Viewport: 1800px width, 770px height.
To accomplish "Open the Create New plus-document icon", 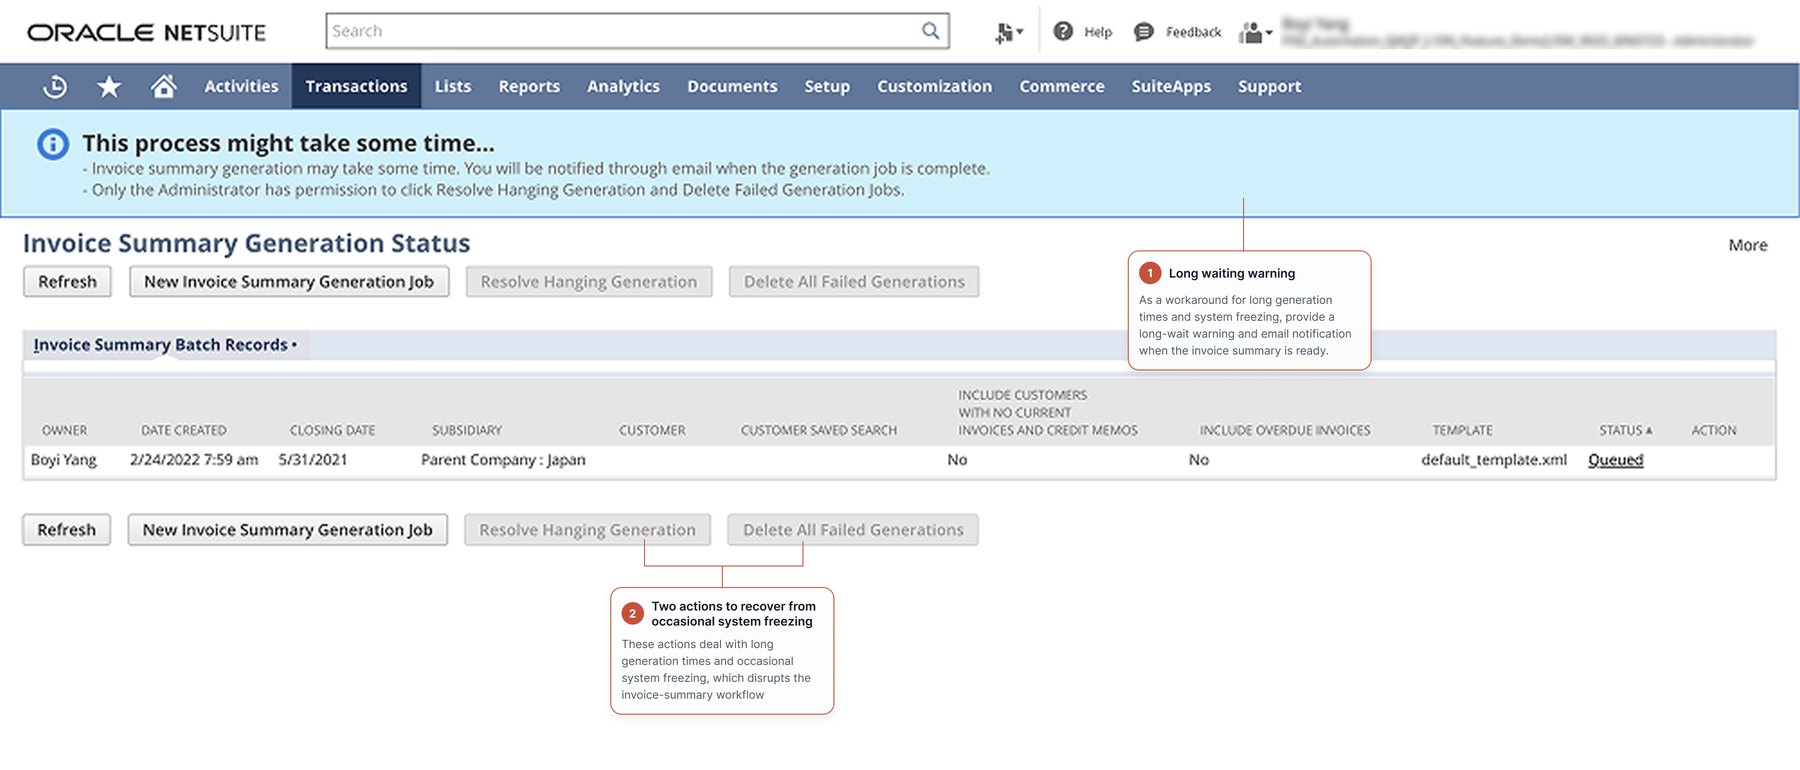I will (1008, 33).
